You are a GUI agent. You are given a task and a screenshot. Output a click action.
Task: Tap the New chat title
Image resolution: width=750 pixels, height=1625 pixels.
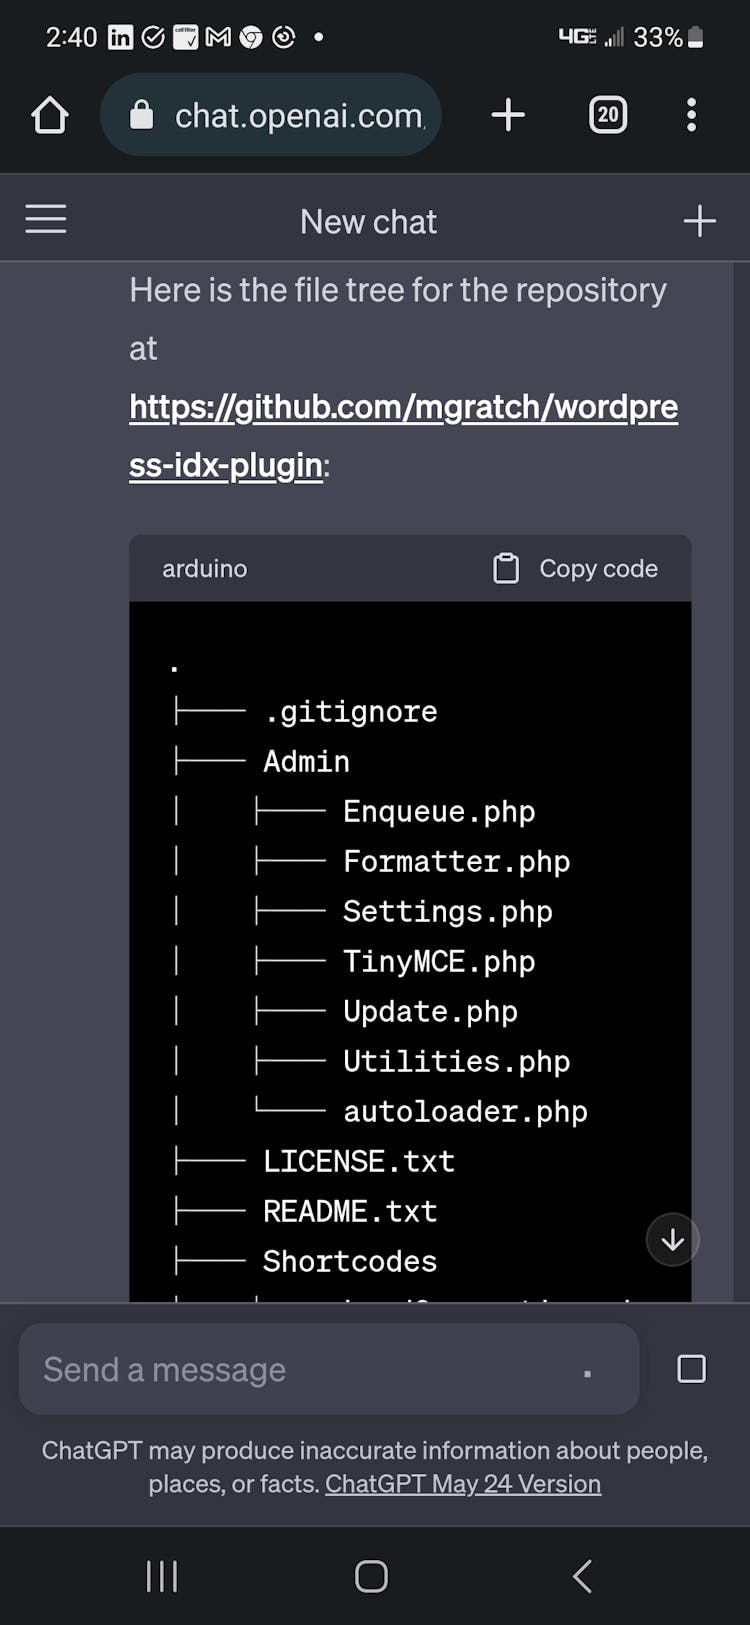pos(368,221)
